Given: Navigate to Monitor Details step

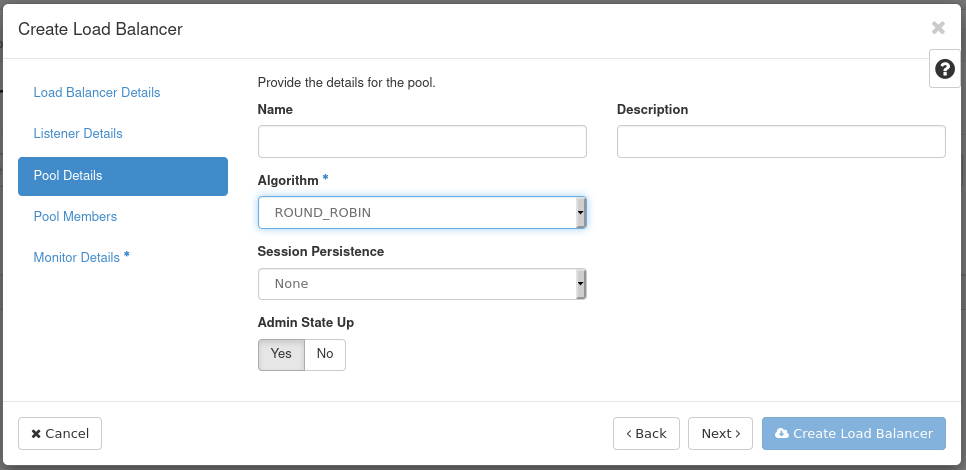Looking at the screenshot, I should click(x=77, y=258).
